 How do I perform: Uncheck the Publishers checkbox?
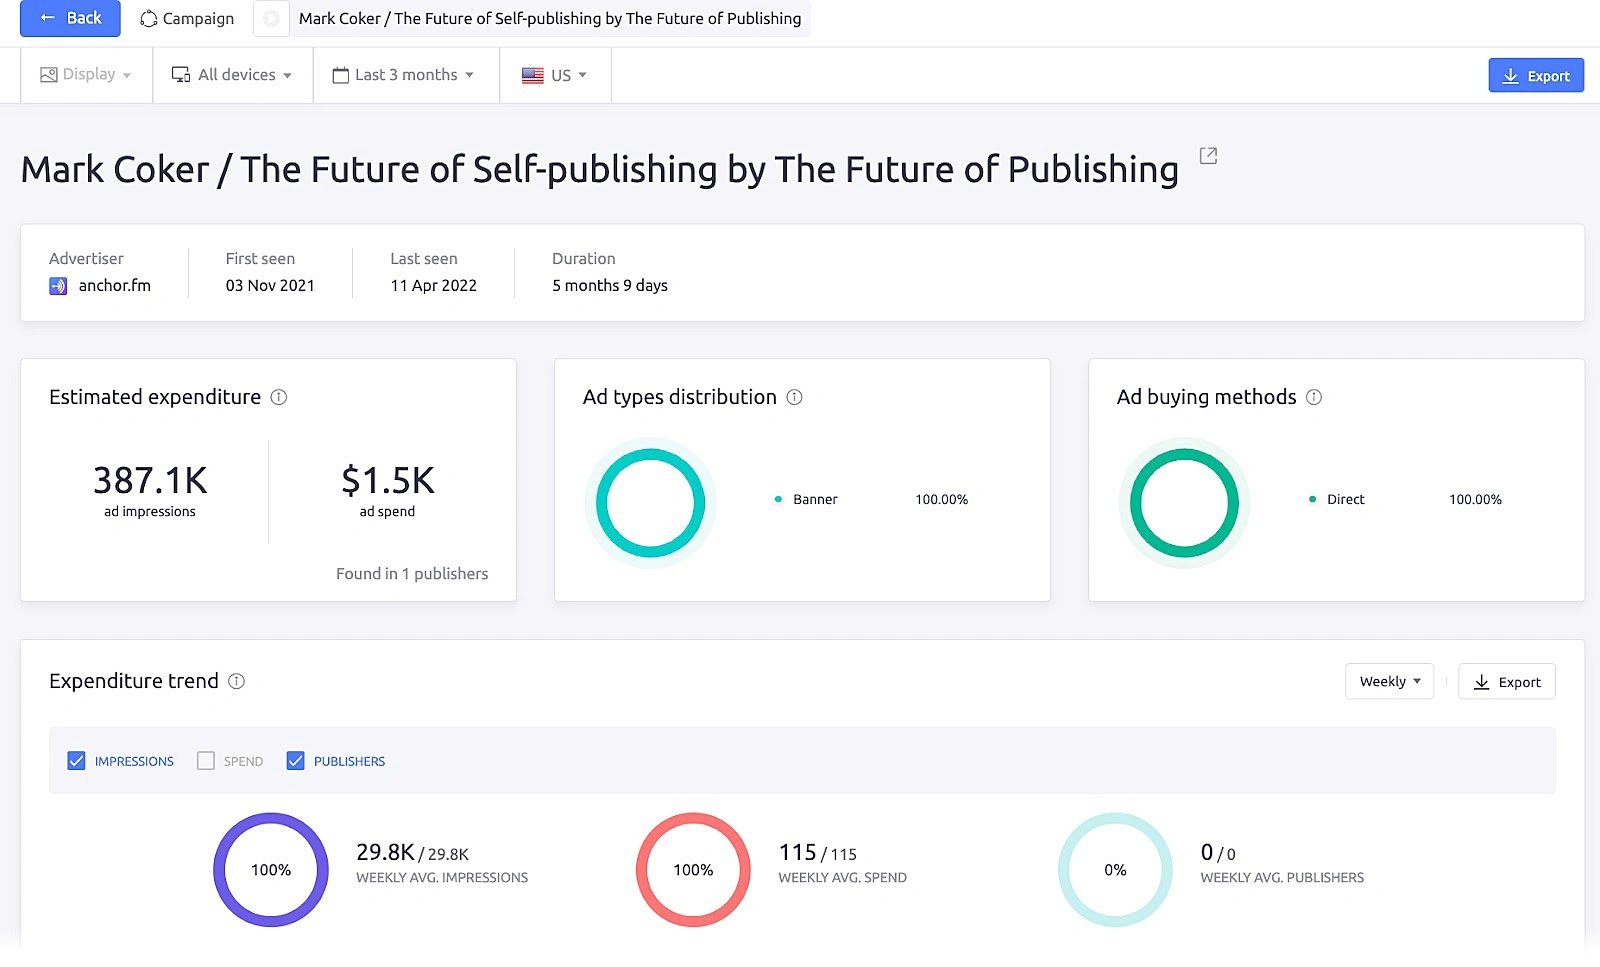[x=296, y=760]
